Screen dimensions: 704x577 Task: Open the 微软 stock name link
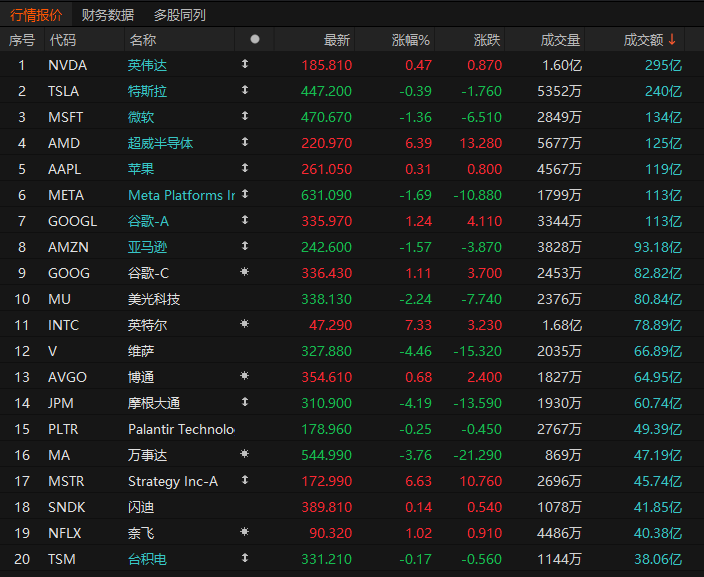click(x=141, y=118)
